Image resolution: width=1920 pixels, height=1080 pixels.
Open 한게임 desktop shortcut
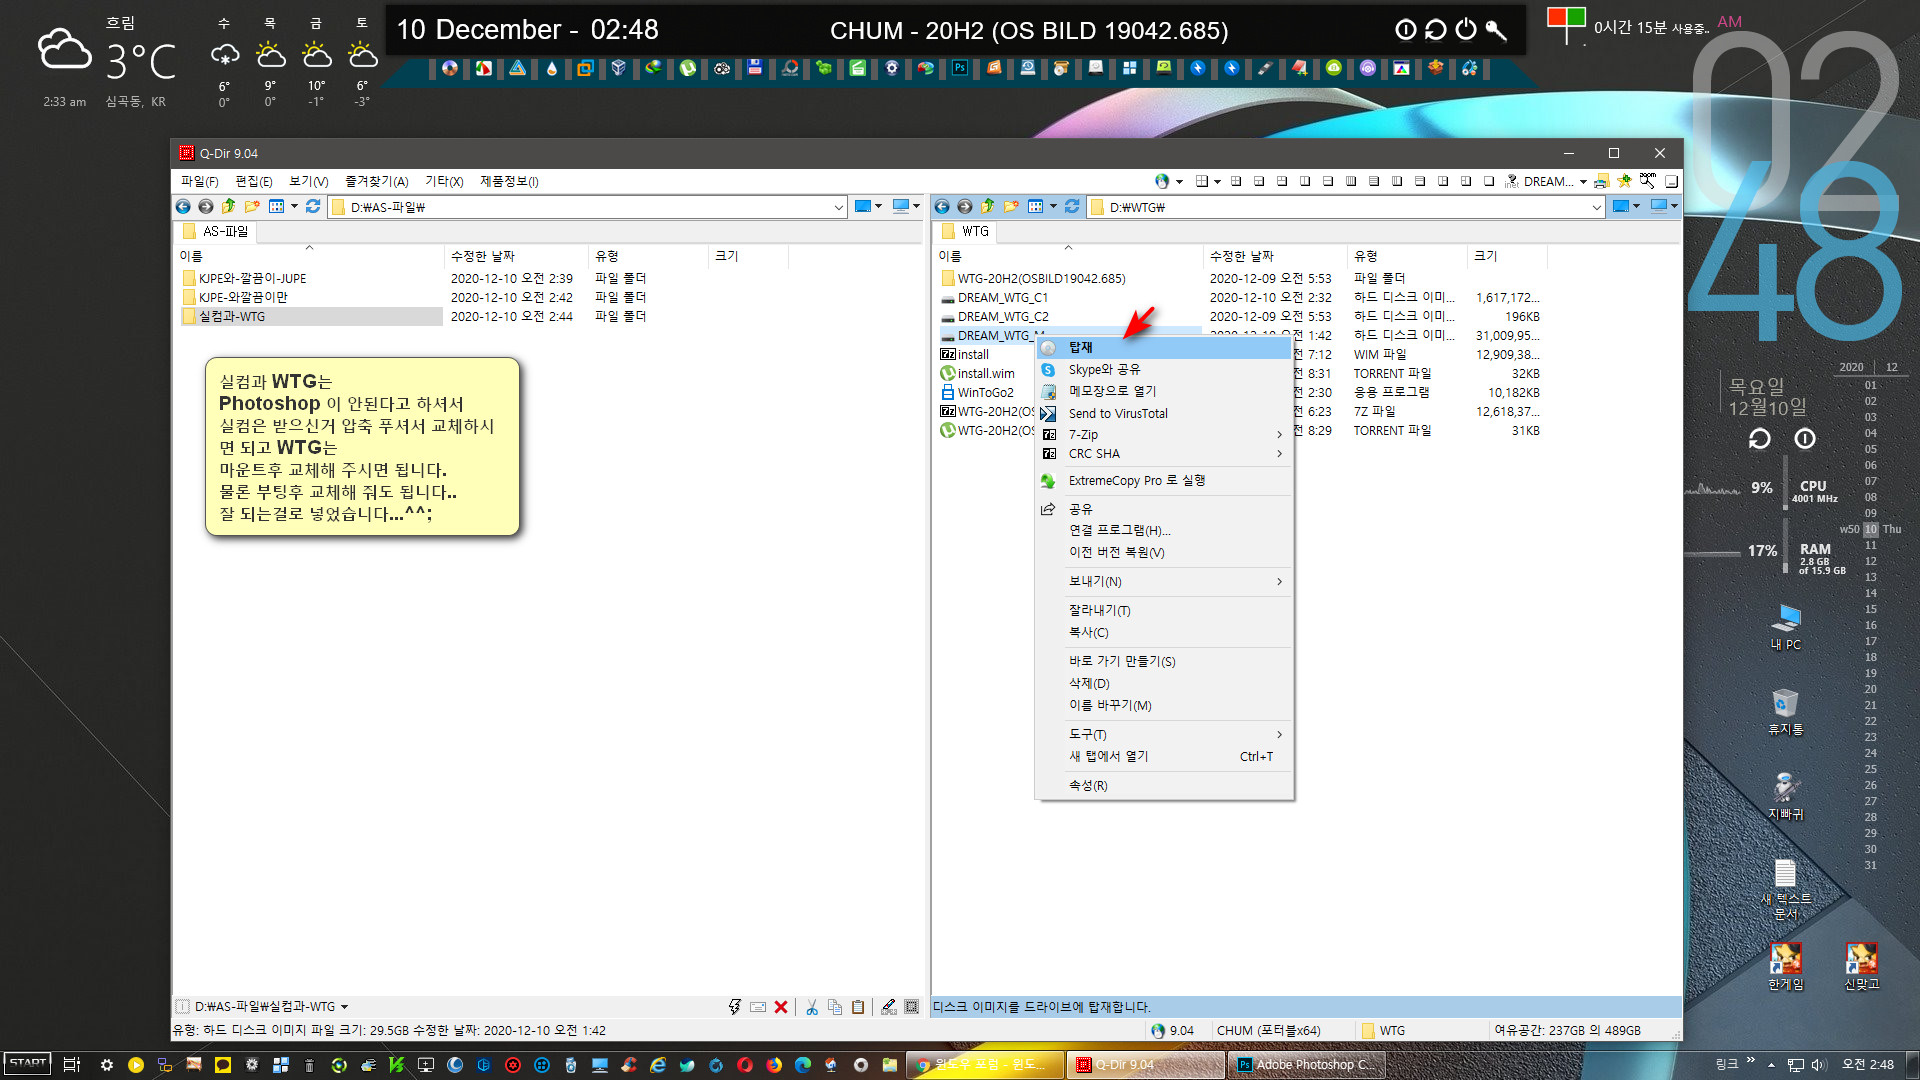click(1786, 966)
